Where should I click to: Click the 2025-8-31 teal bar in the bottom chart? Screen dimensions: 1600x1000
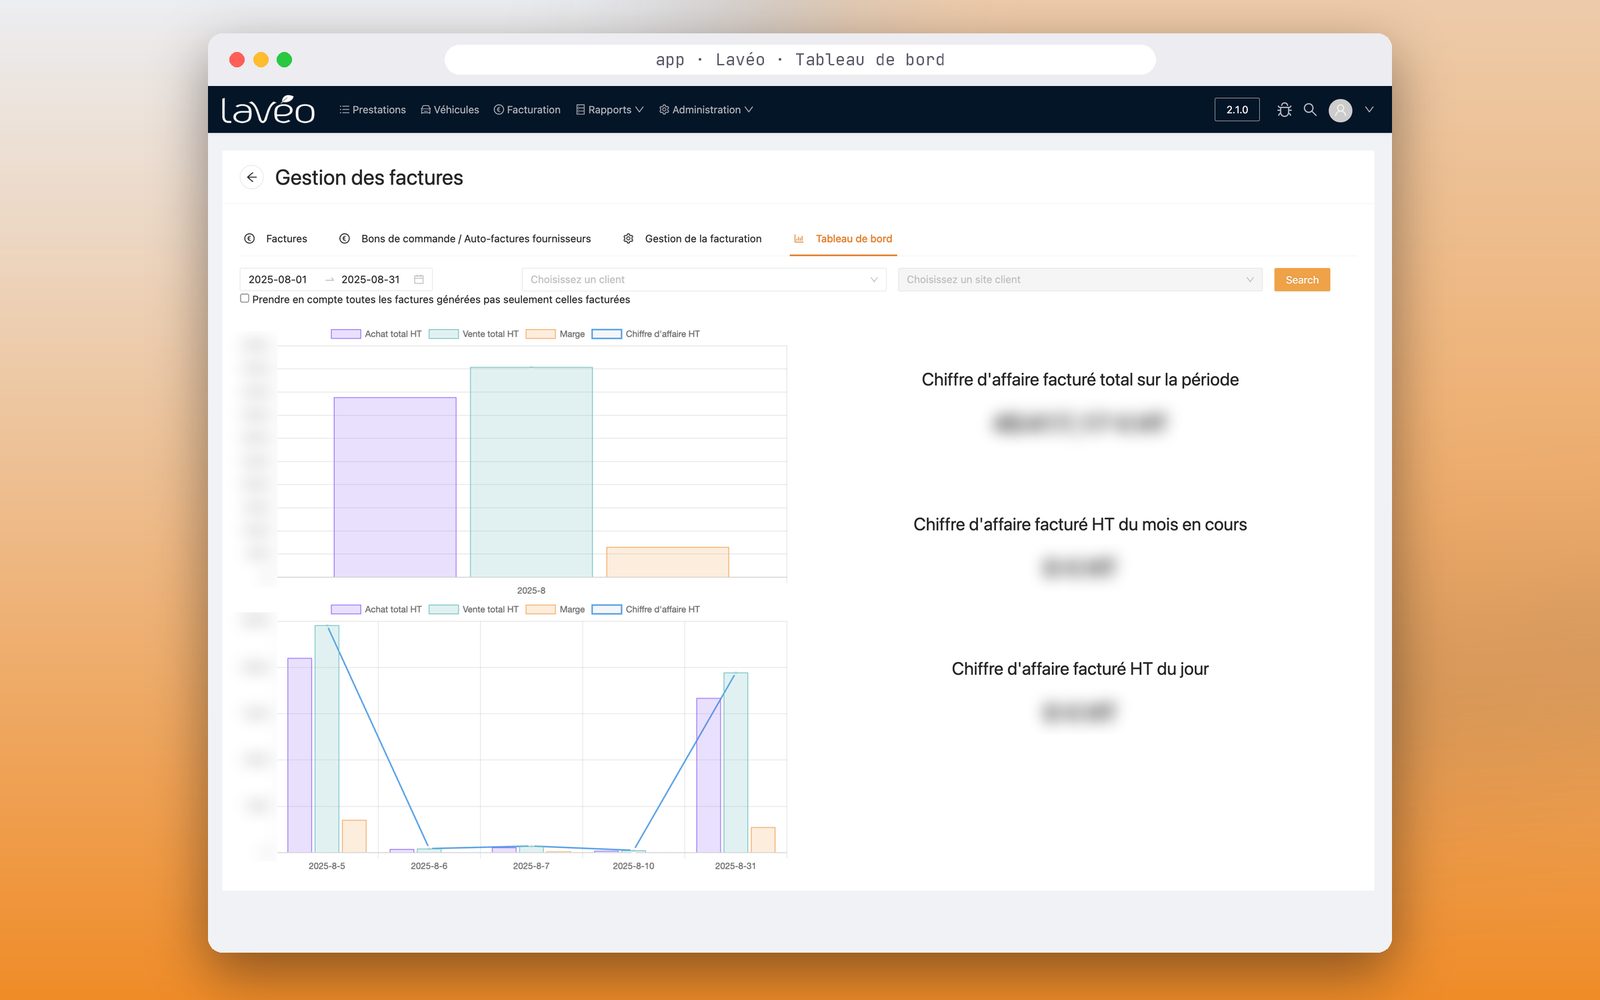click(736, 762)
